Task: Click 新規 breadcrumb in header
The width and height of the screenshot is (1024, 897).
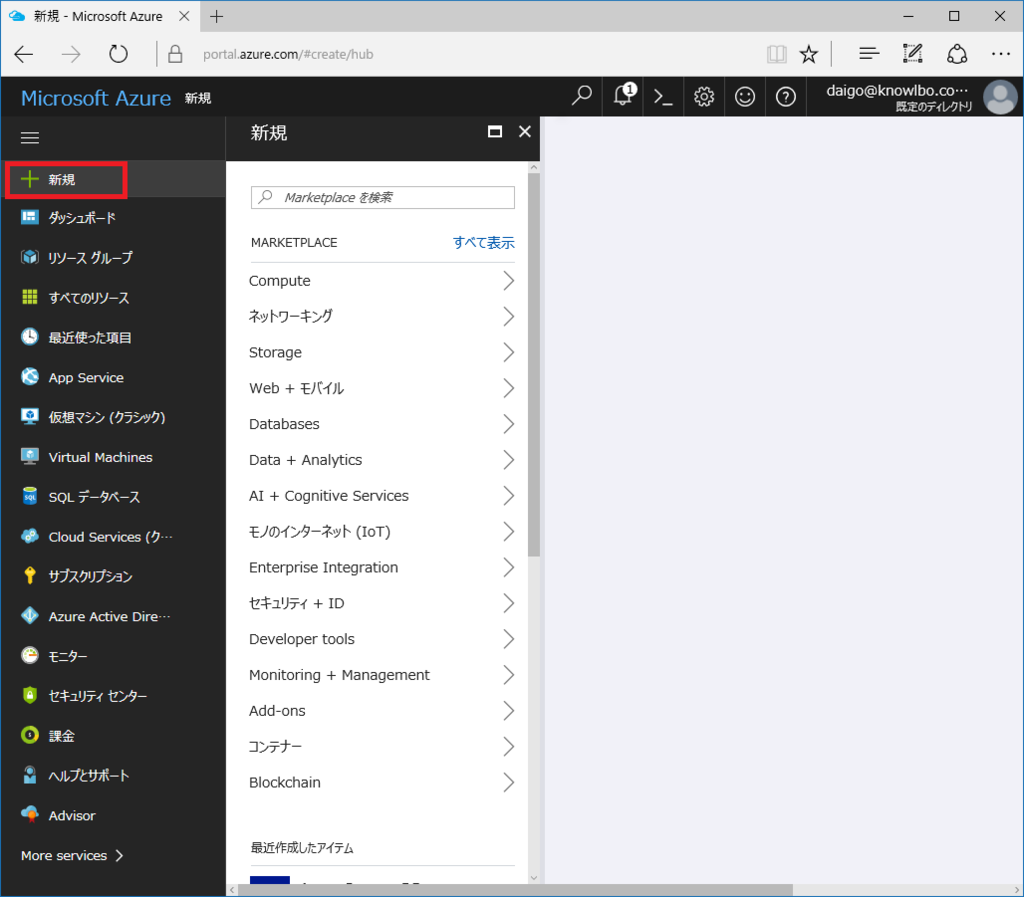Action: click(x=198, y=99)
